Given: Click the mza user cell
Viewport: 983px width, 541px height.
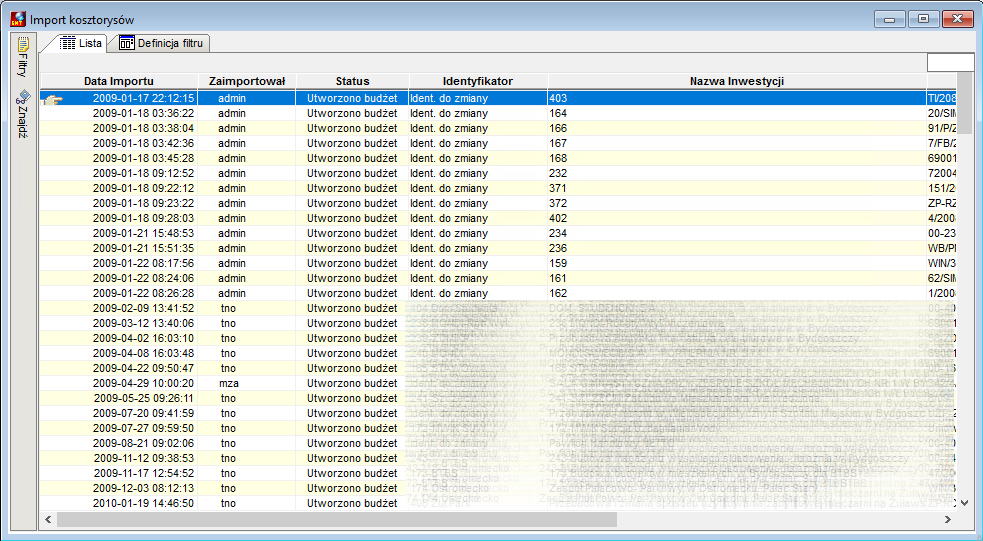Looking at the screenshot, I should pyautogui.click(x=247, y=384).
